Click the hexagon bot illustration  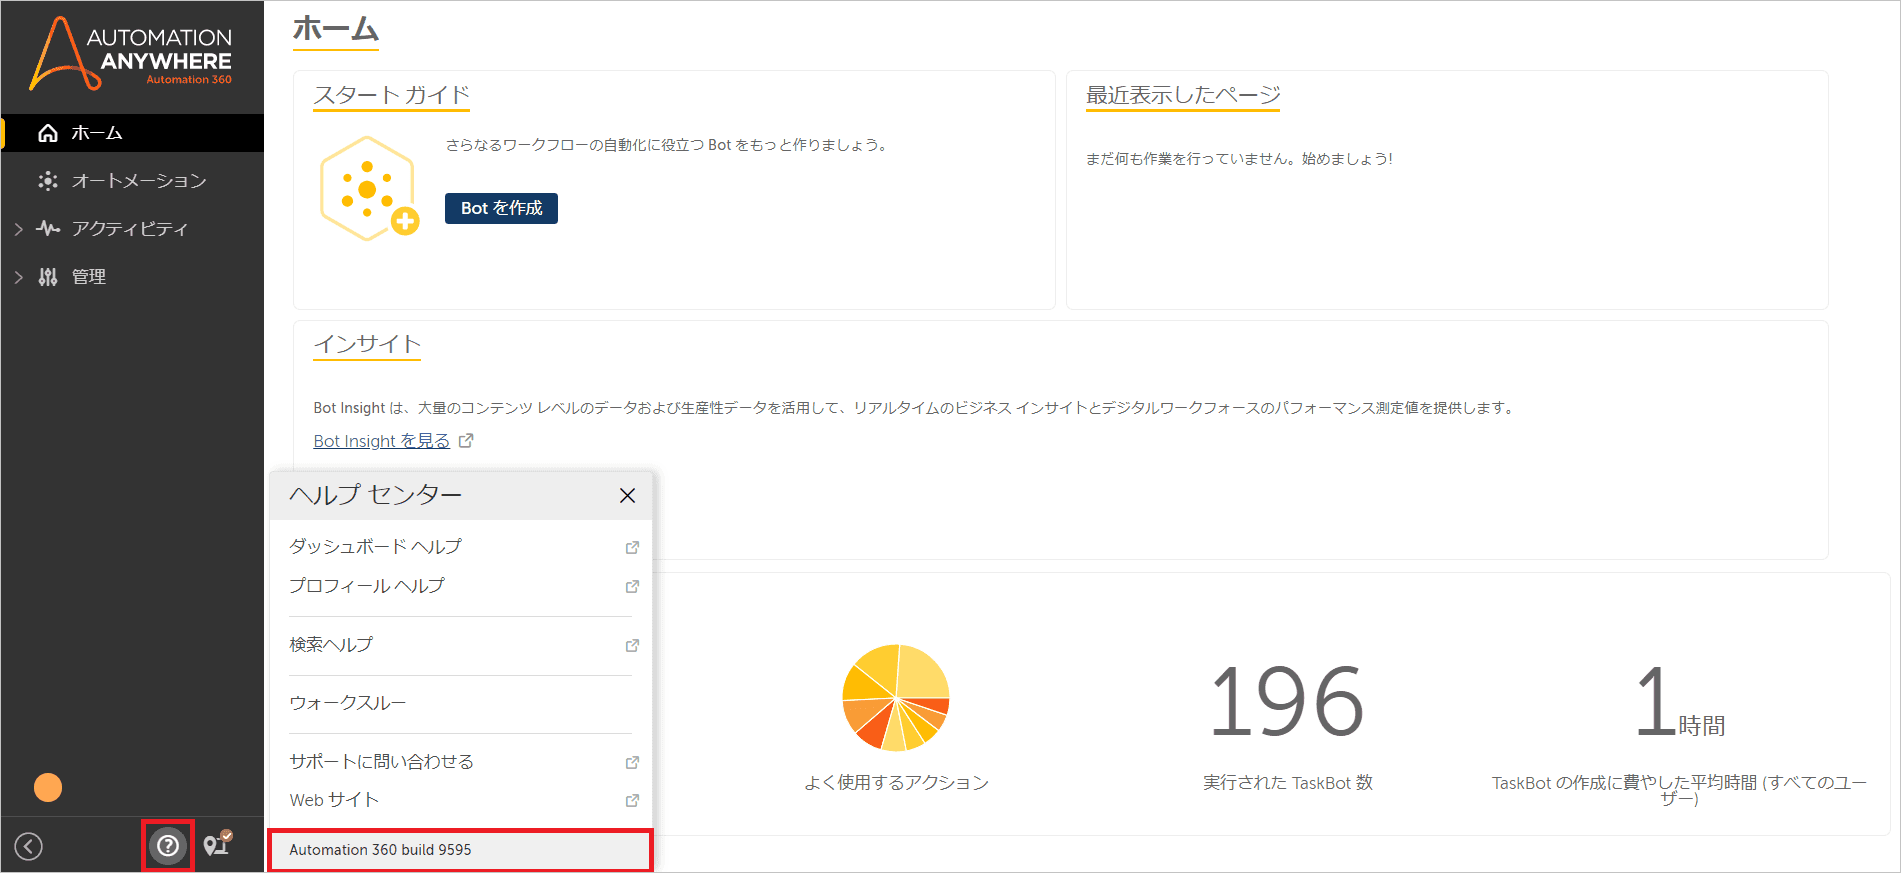pyautogui.click(x=369, y=188)
